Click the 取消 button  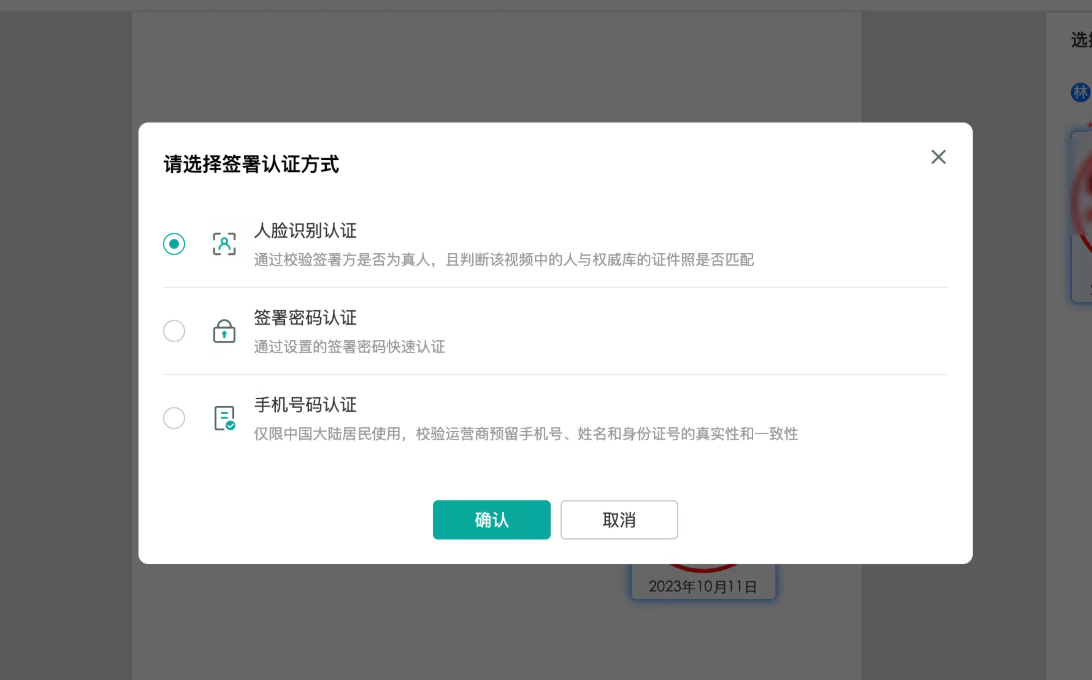tap(619, 519)
